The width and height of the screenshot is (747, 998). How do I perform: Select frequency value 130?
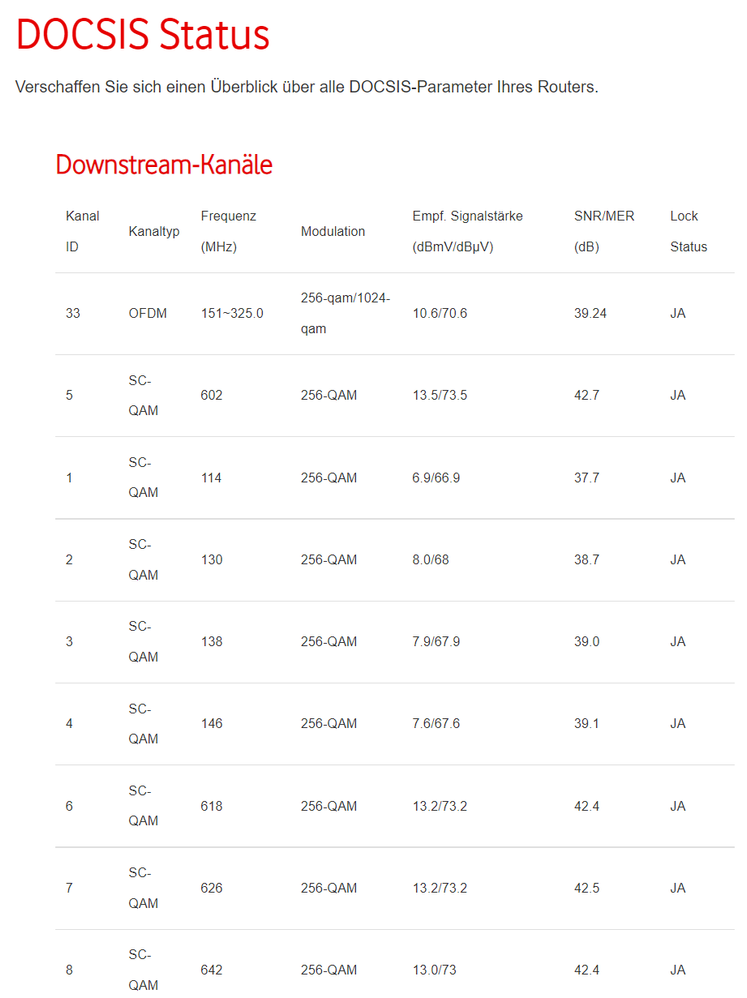211,559
